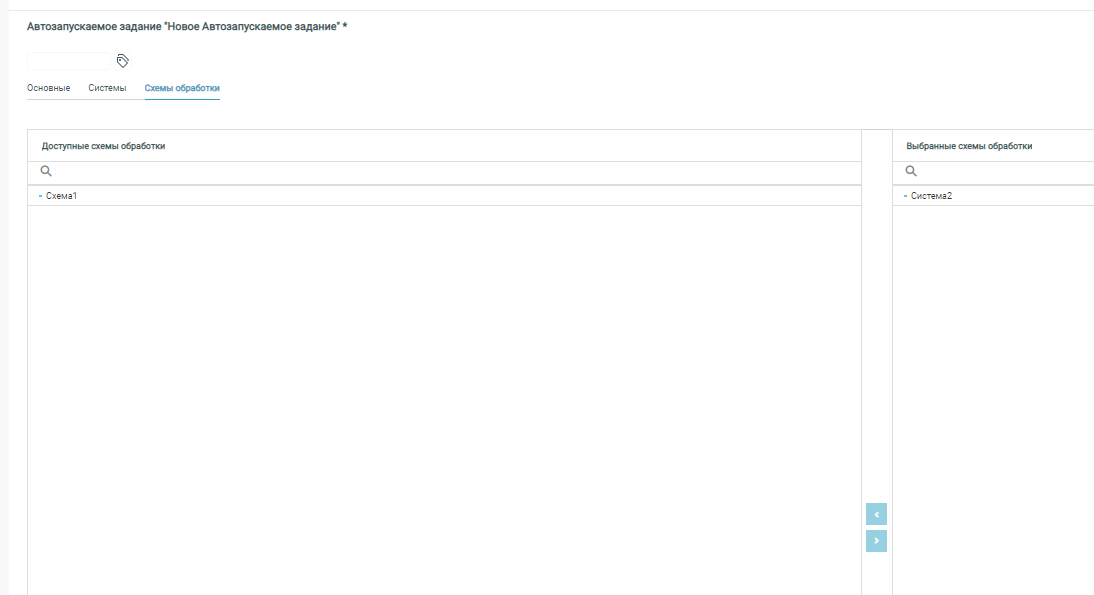Viewport: 1094px width, 595px height.
Task: Click the empty field left of the tag icon
Action: tap(68, 61)
